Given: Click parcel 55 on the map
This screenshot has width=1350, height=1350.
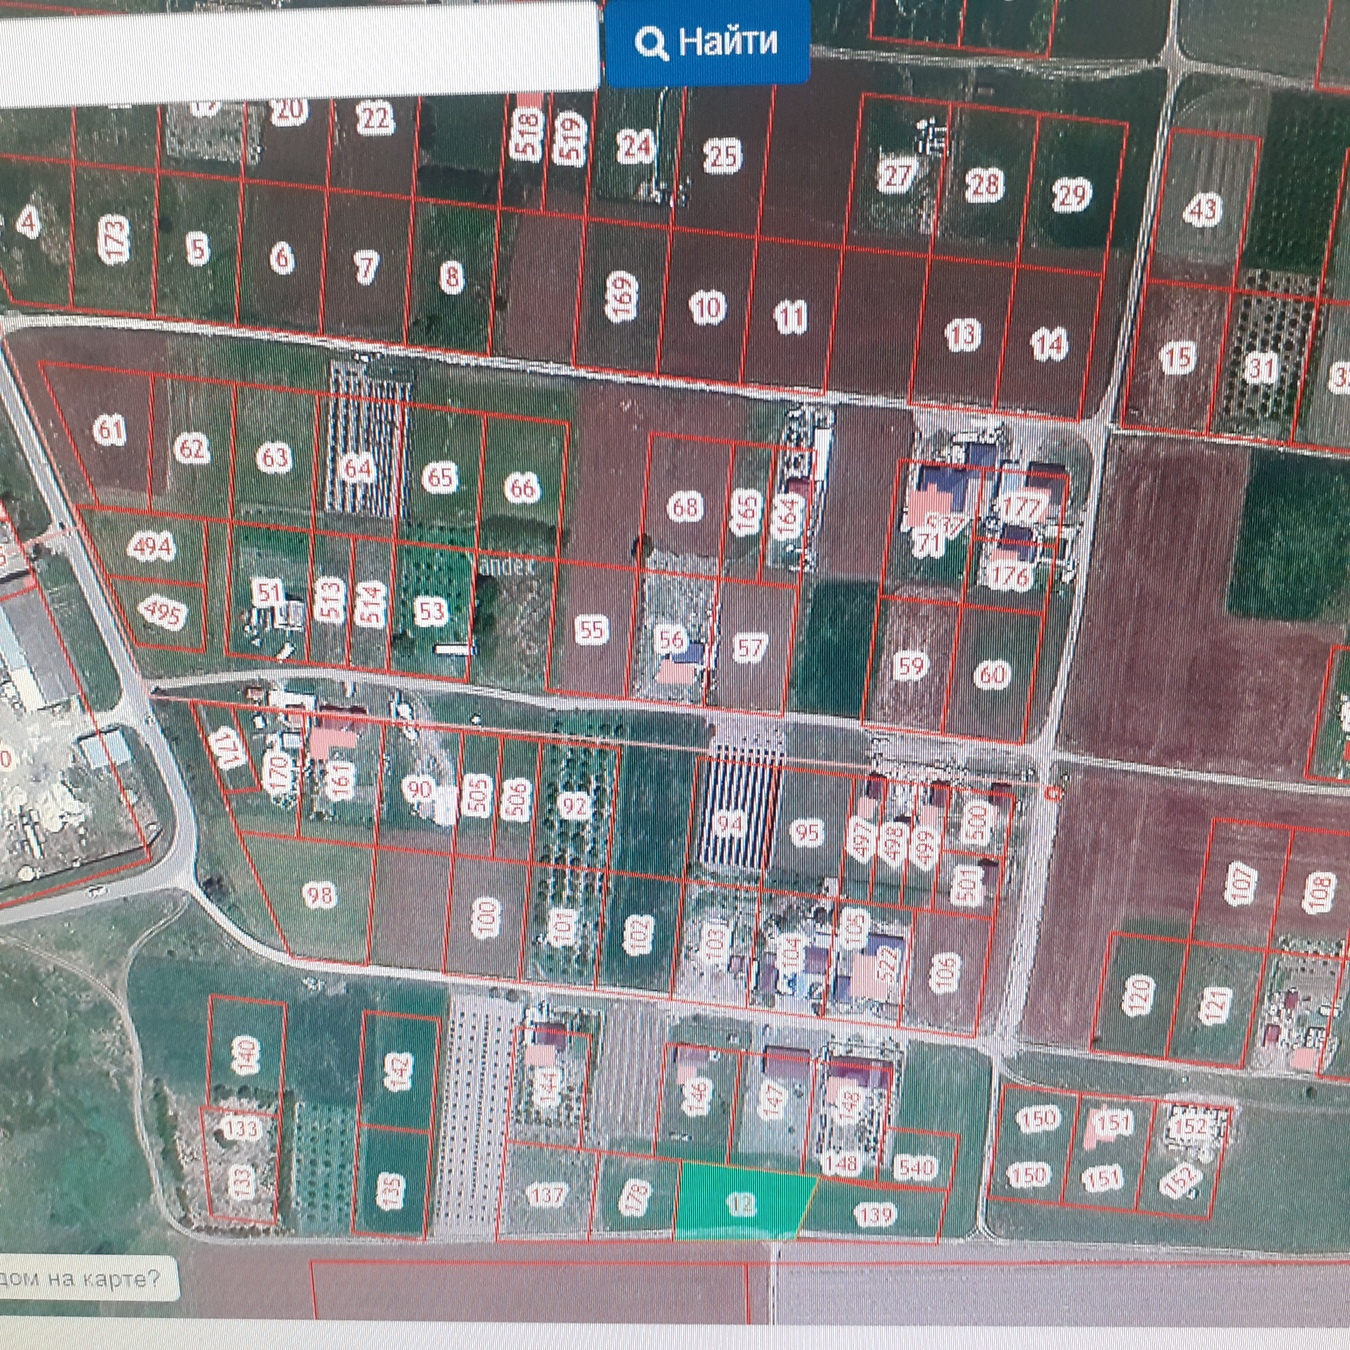Looking at the screenshot, I should [591, 630].
